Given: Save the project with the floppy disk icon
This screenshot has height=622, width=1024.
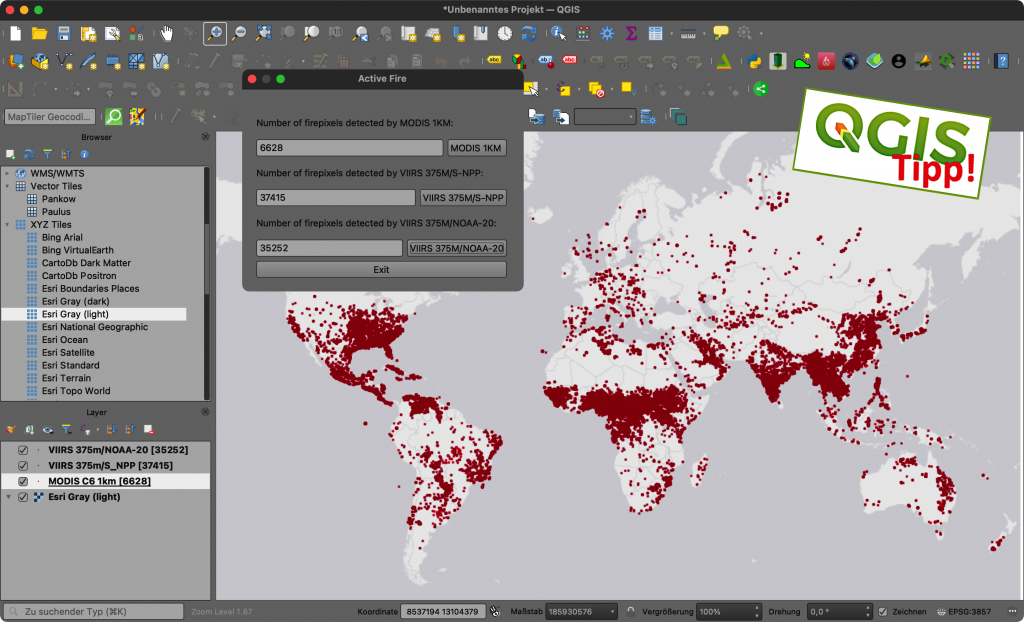Looking at the screenshot, I should (63, 33).
